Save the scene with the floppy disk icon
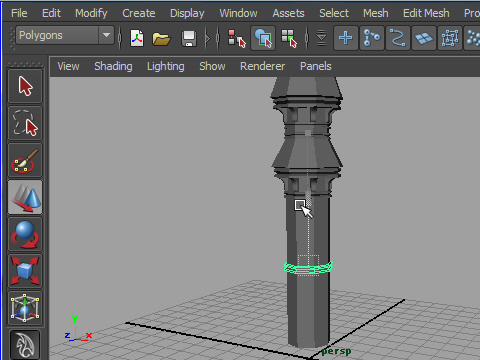Viewport: 480px width, 360px height. (x=189, y=38)
